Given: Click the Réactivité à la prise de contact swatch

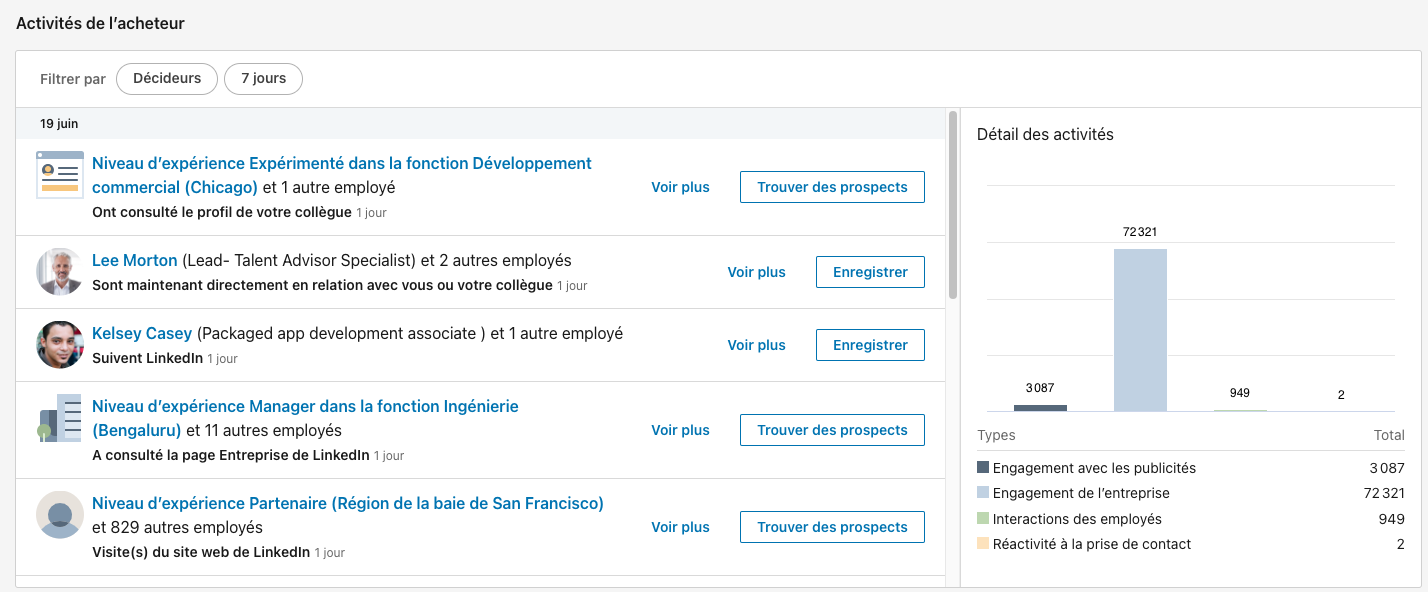Looking at the screenshot, I should pos(983,544).
